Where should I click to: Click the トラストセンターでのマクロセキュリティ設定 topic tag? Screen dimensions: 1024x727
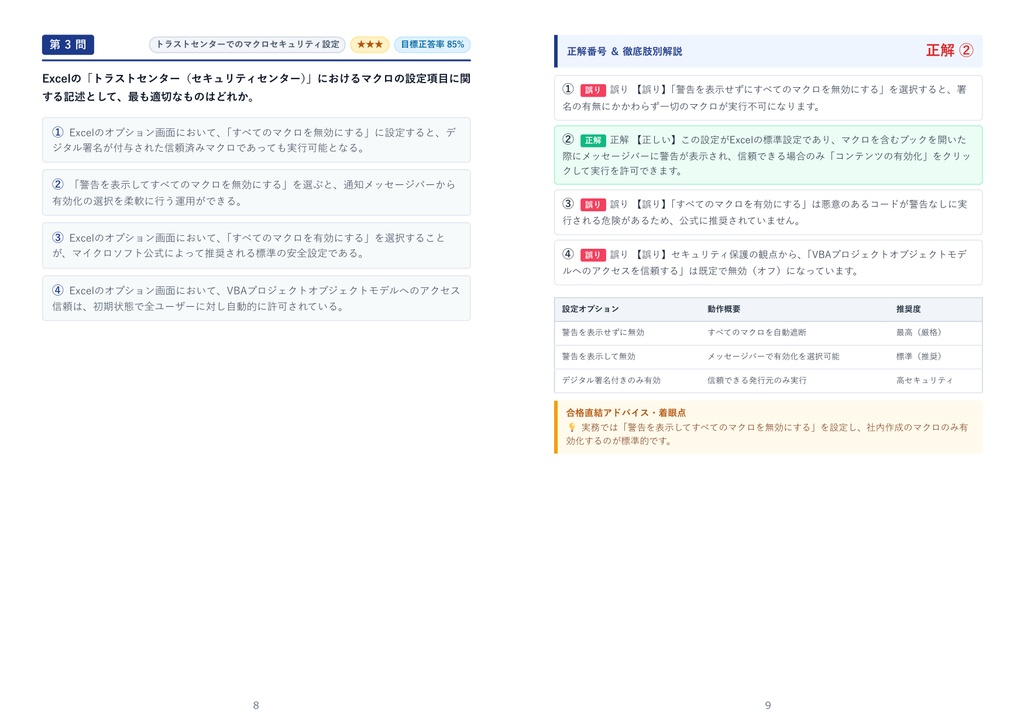[248, 44]
